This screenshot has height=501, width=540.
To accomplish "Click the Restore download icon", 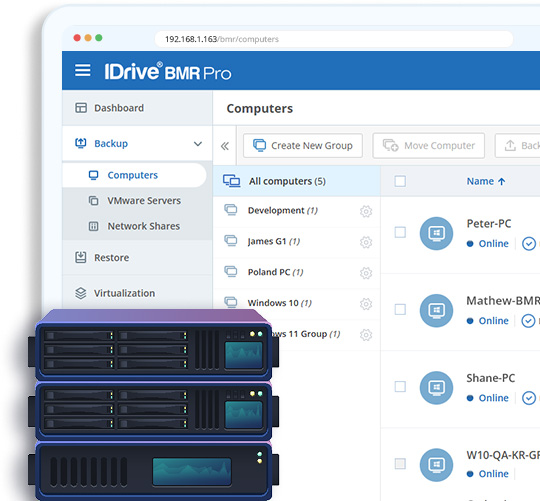I will coord(81,257).
